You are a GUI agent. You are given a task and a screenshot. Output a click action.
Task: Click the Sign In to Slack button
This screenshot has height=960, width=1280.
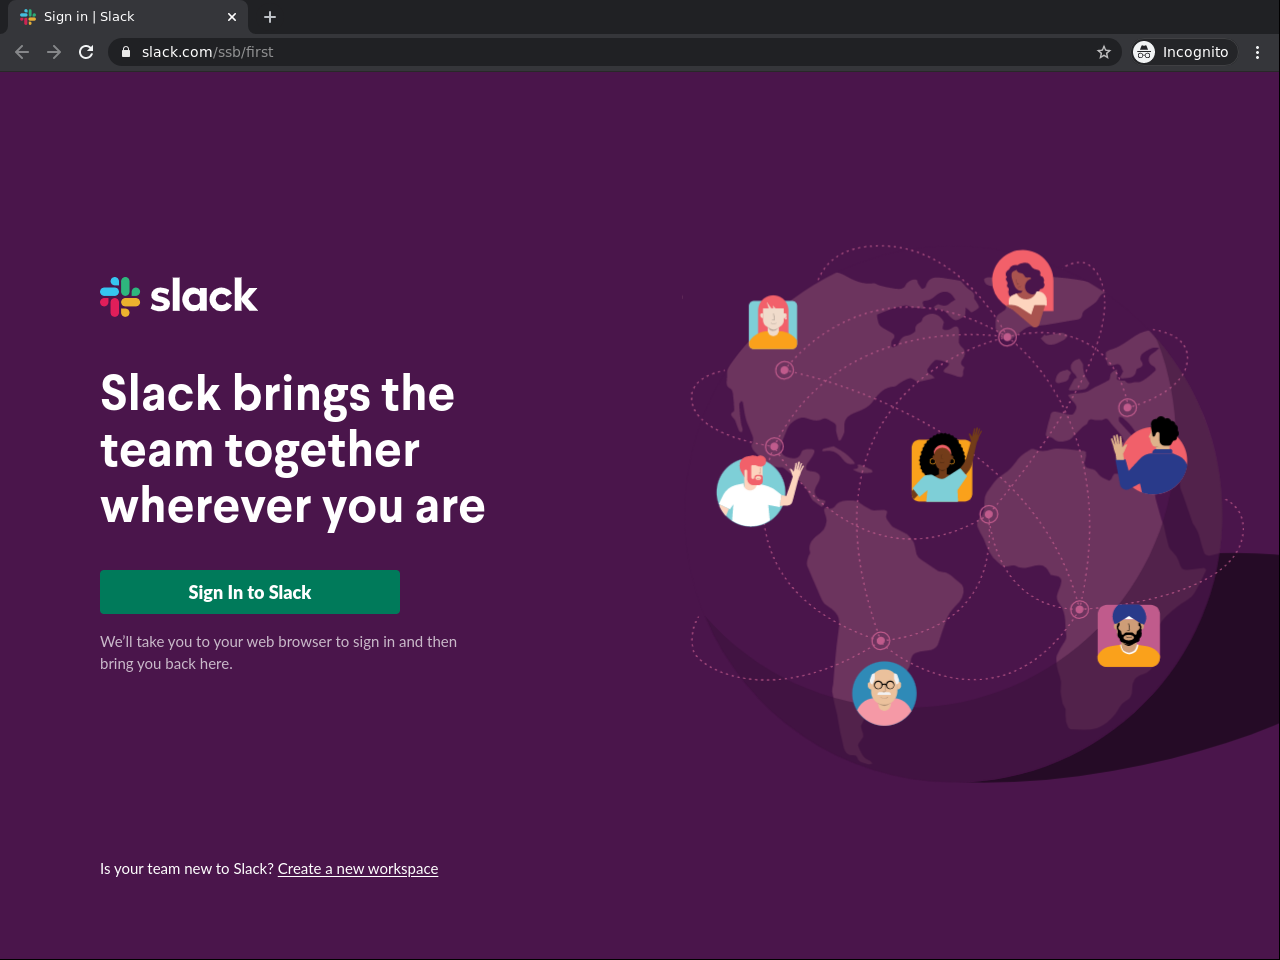(x=250, y=592)
